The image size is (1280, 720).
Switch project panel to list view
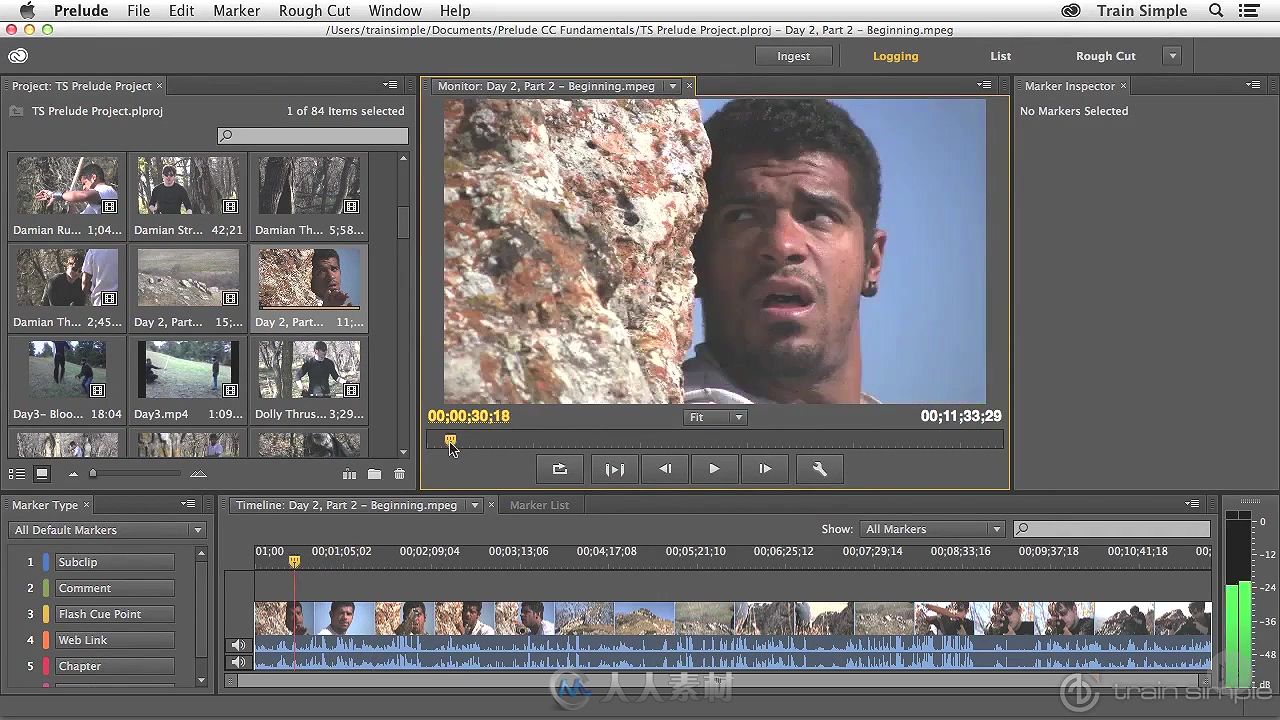point(17,474)
